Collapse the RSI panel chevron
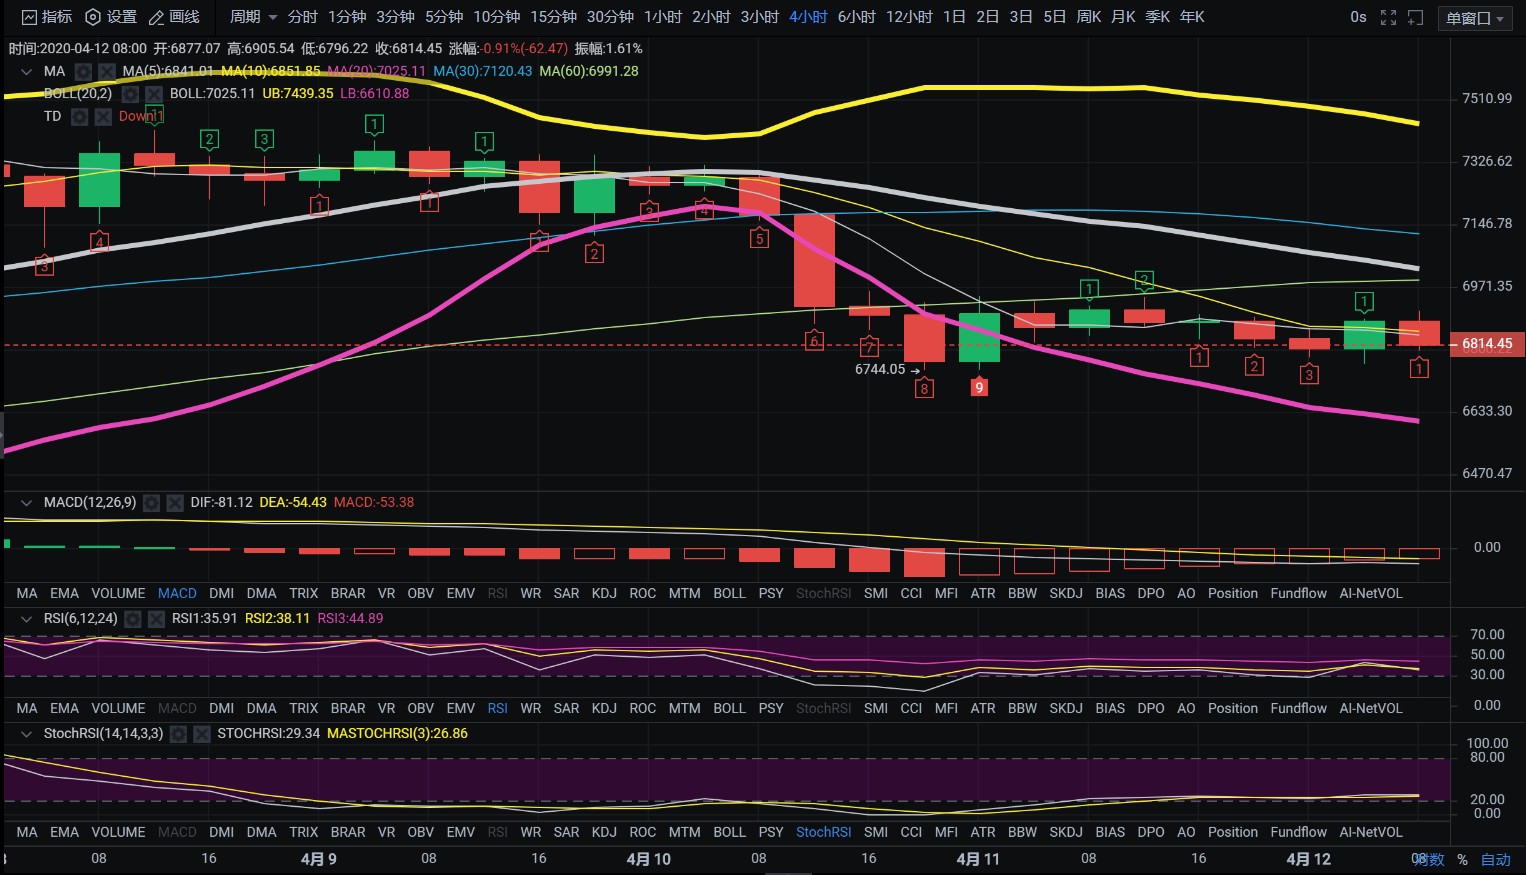The width and height of the screenshot is (1526, 875). (x=26, y=618)
